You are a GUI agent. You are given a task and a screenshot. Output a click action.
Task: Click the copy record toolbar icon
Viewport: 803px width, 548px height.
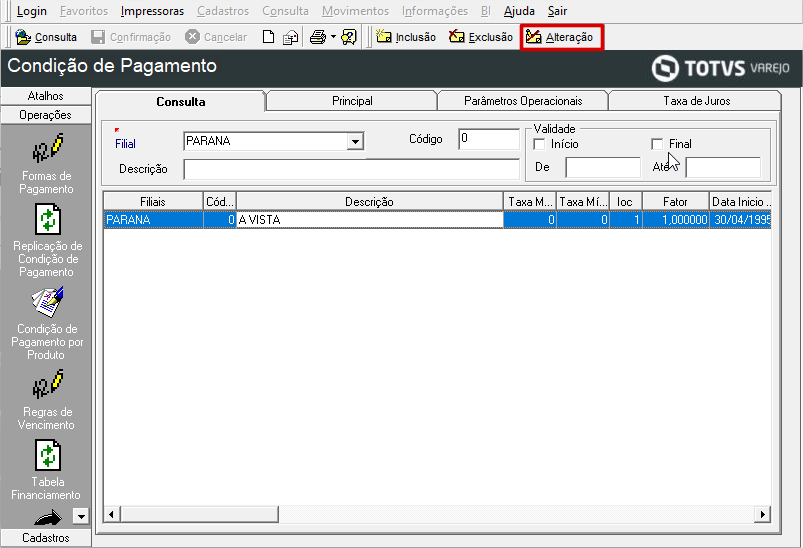coord(291,37)
